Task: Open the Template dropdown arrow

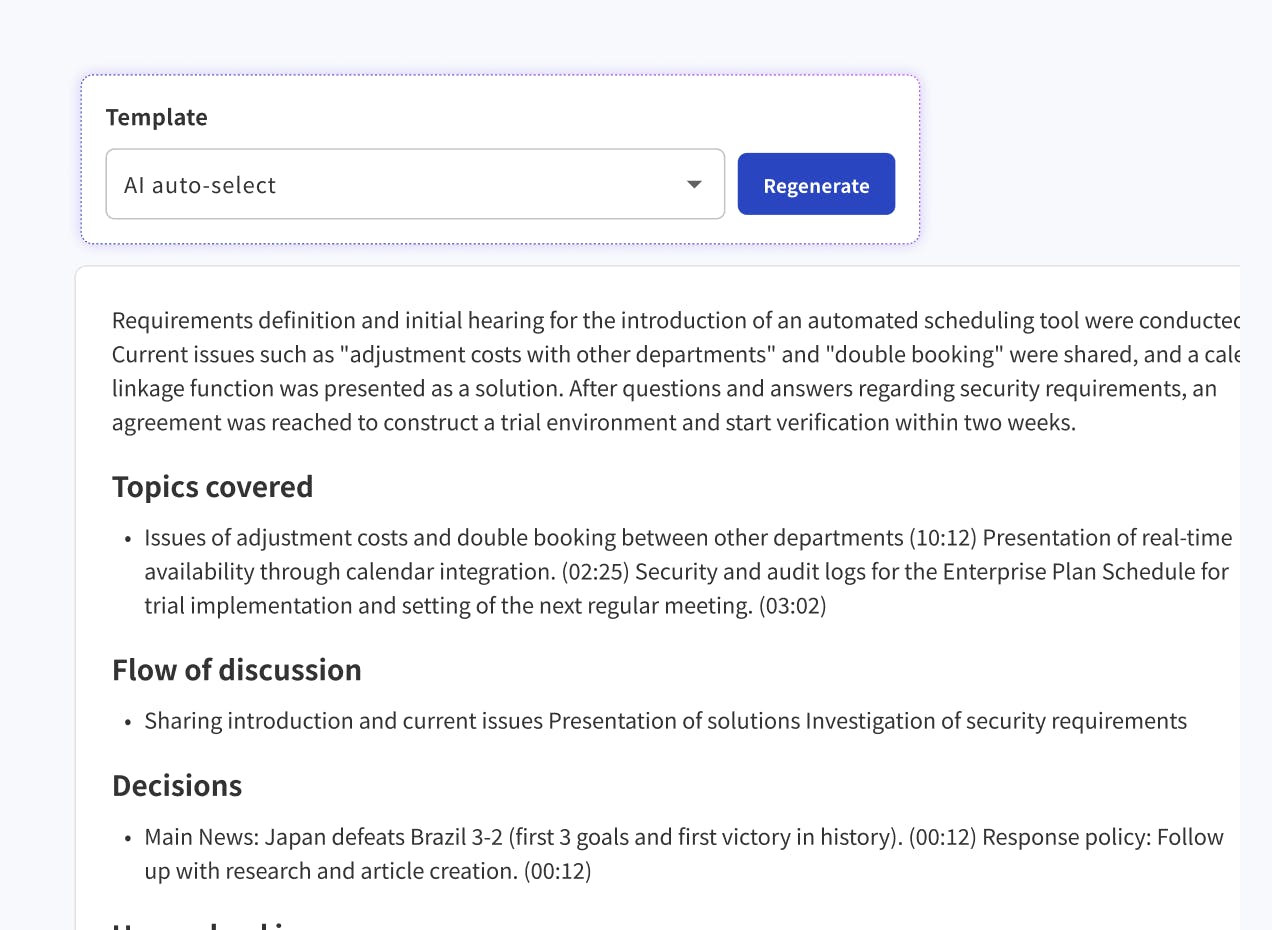Action: 695,184
